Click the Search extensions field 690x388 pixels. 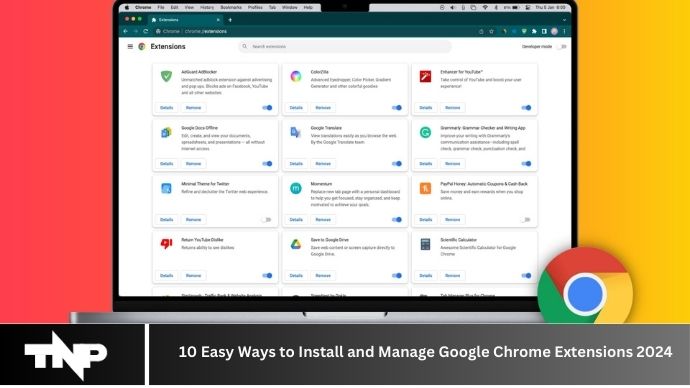point(345,47)
